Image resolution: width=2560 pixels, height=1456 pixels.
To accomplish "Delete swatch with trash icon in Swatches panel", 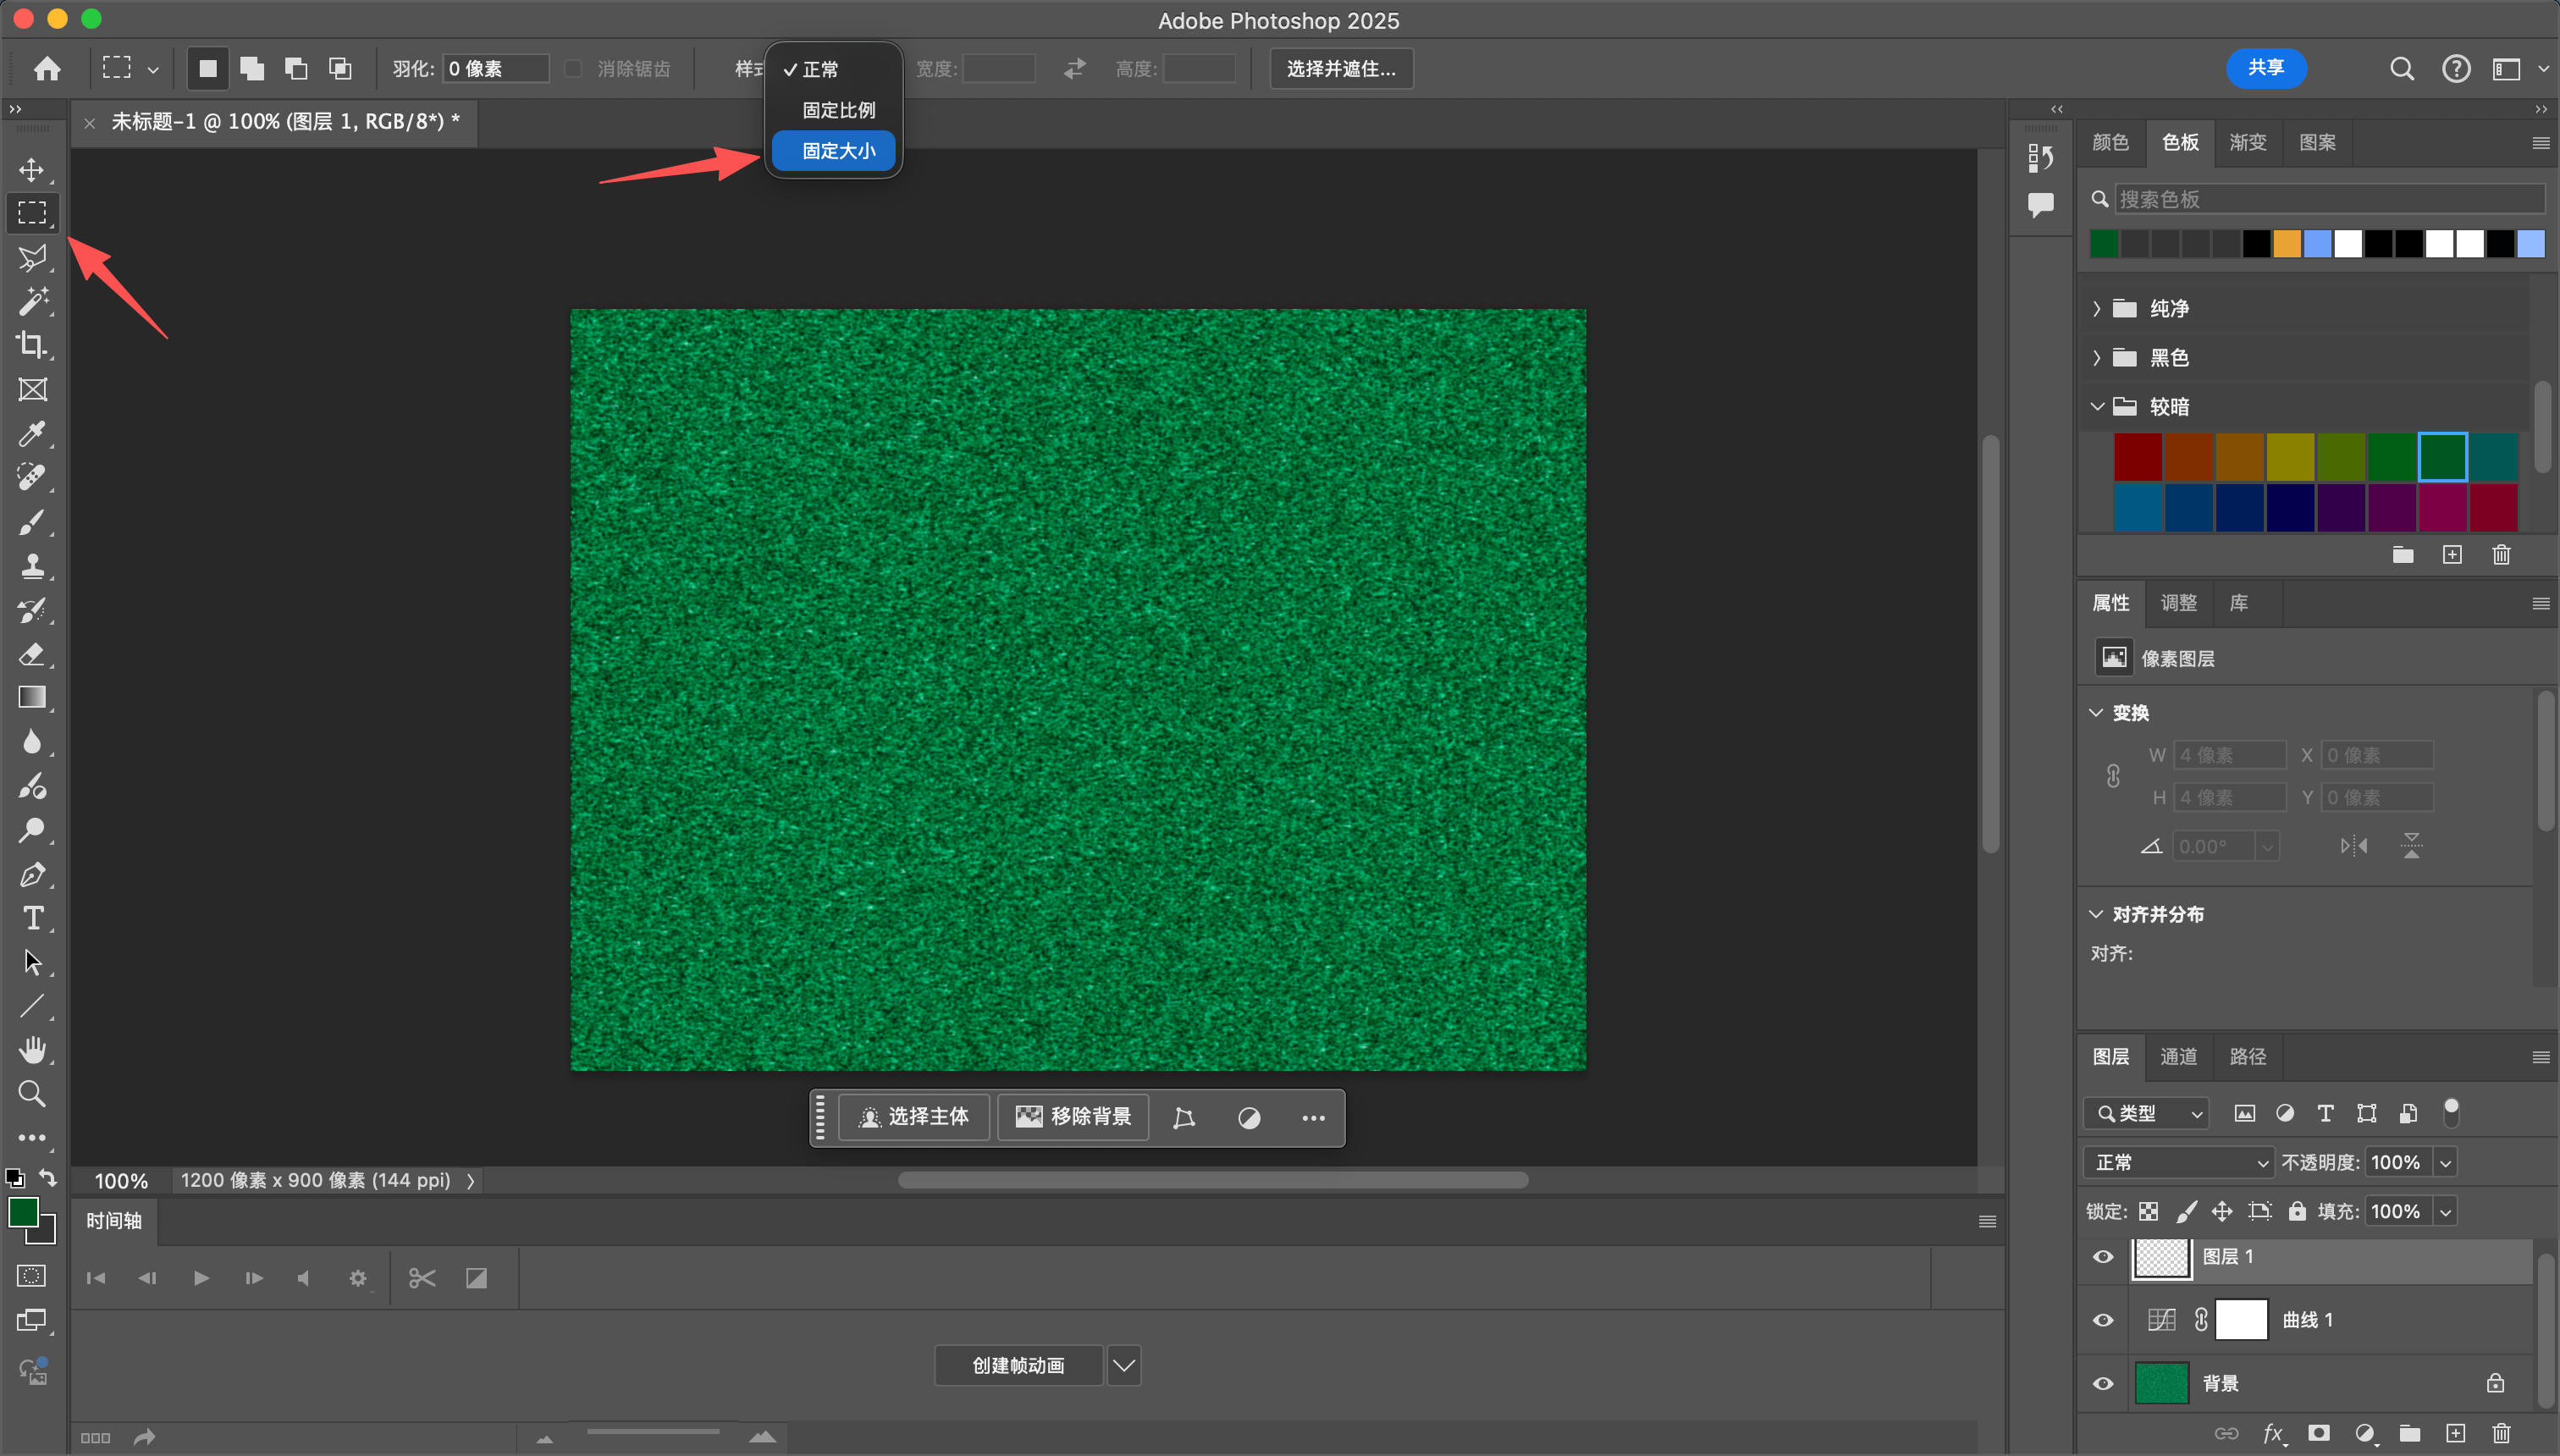I will [2501, 554].
